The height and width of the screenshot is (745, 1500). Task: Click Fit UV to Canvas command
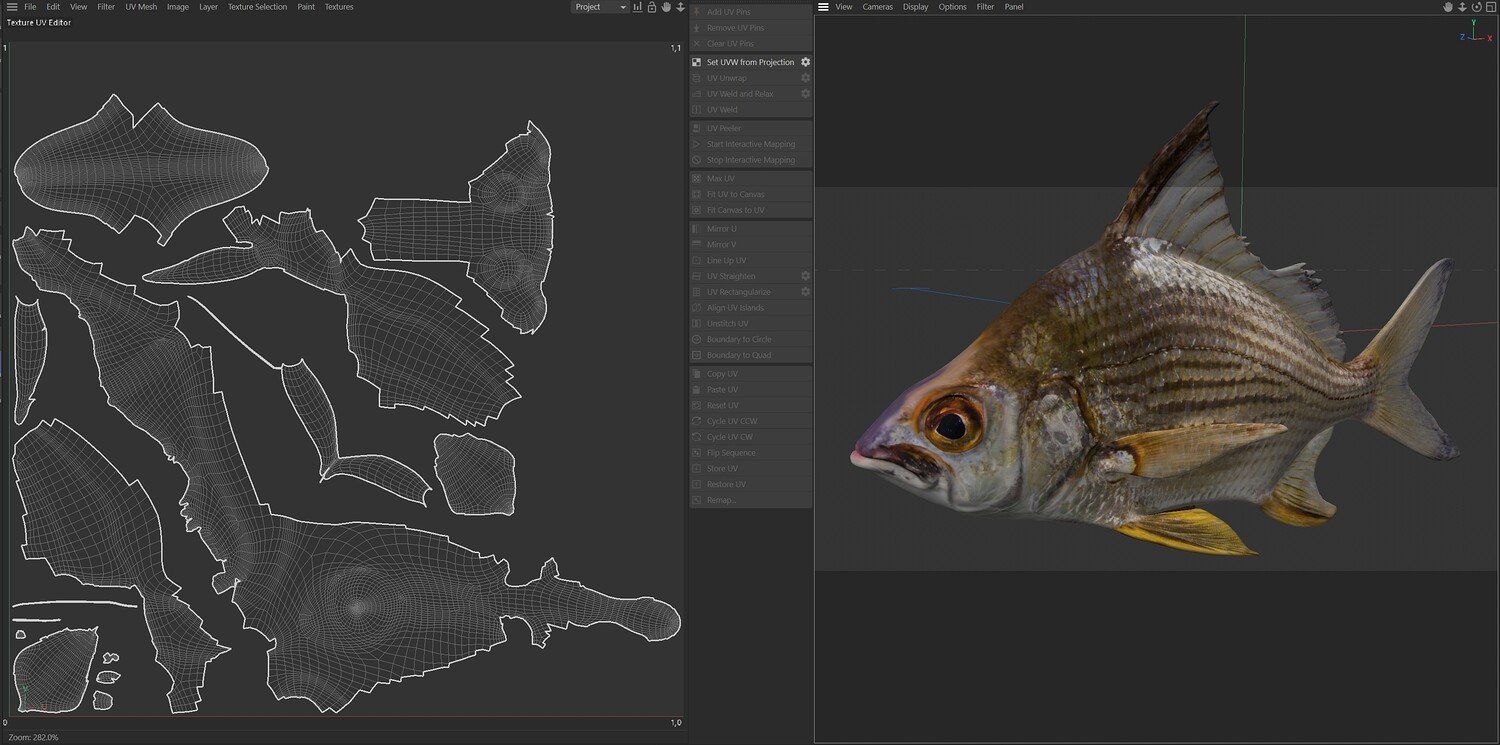(750, 194)
